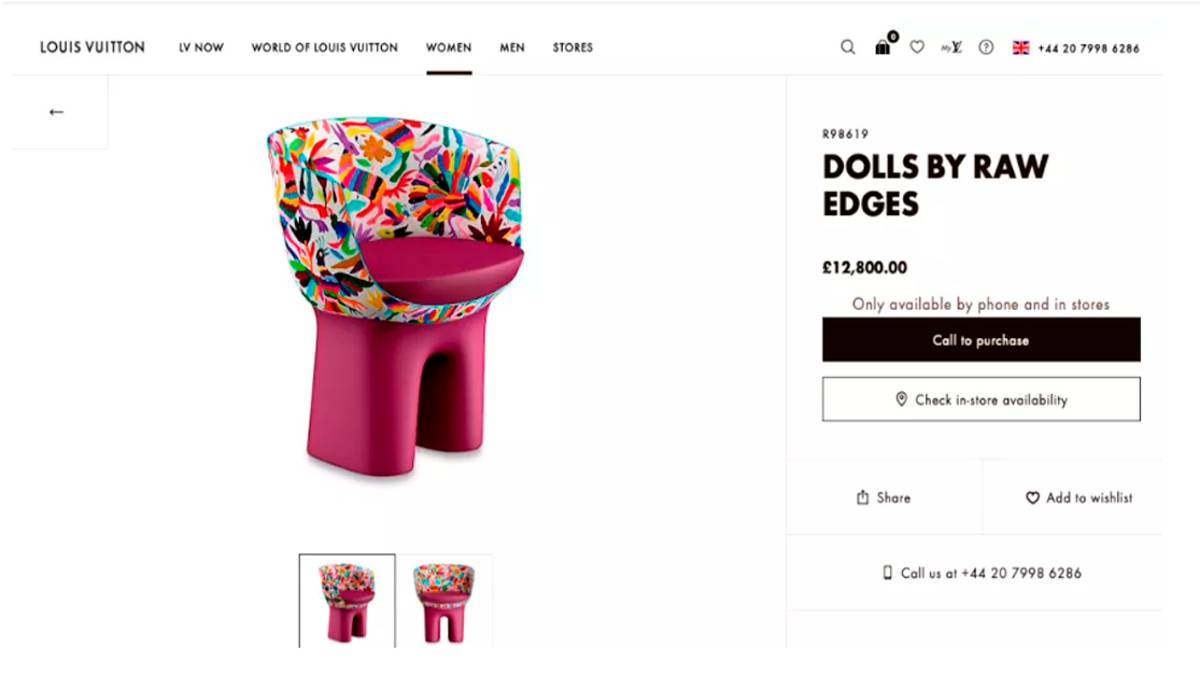Open the MyLV account icon
The height and width of the screenshot is (675, 1200).
[951, 47]
